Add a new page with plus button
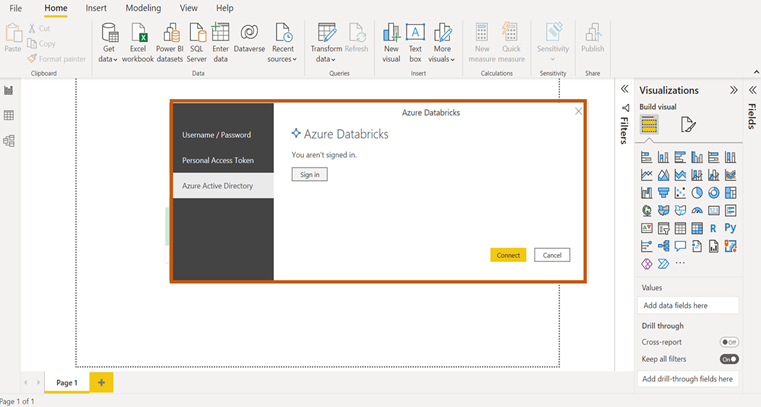This screenshot has height=407, width=761. 101,382
